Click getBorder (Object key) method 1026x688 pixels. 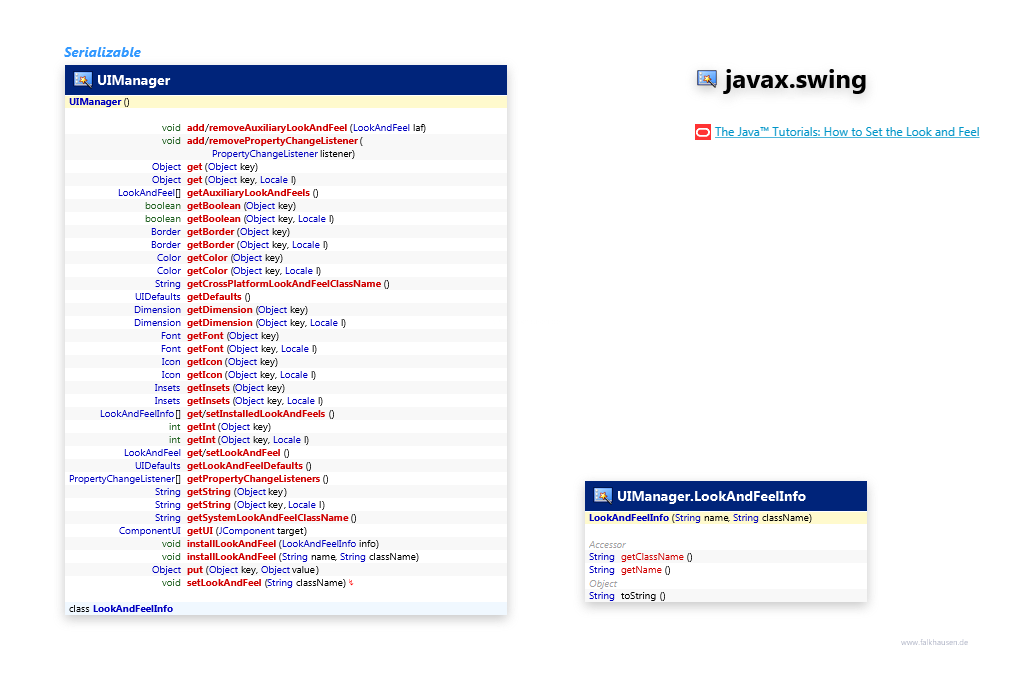(238, 232)
